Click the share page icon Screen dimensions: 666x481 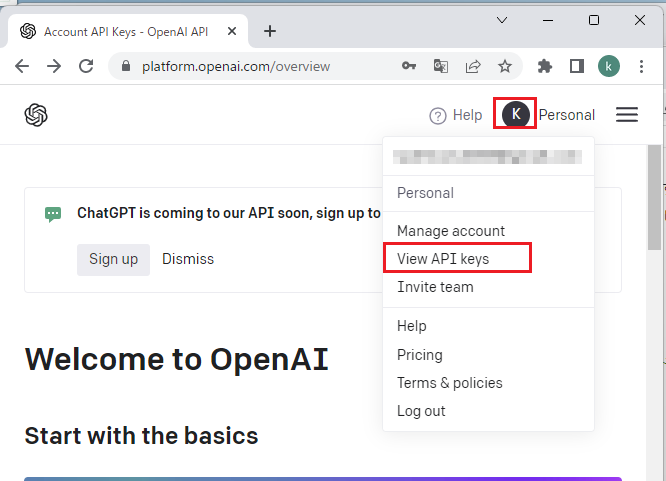coord(473,67)
